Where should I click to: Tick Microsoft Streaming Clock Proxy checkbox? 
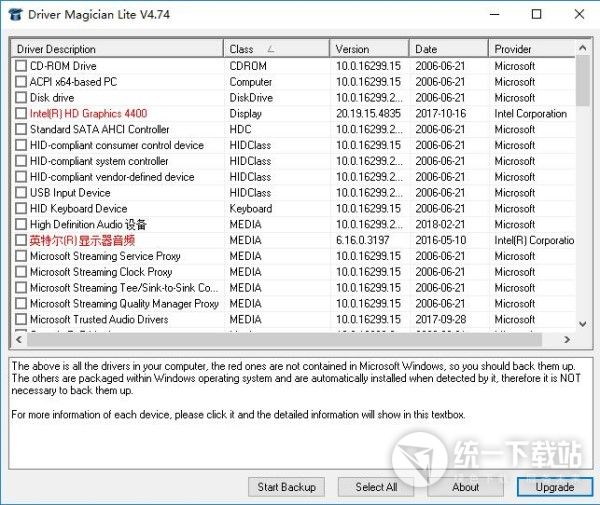[x=21, y=272]
